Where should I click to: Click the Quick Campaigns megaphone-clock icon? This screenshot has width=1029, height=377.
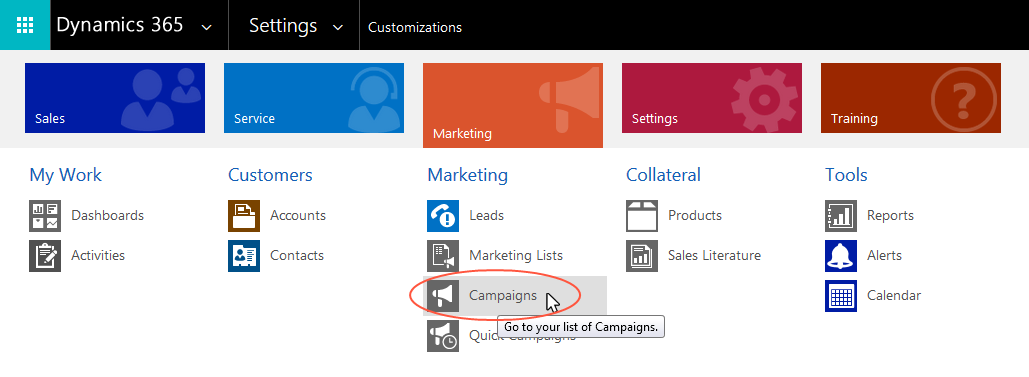[x=443, y=336]
